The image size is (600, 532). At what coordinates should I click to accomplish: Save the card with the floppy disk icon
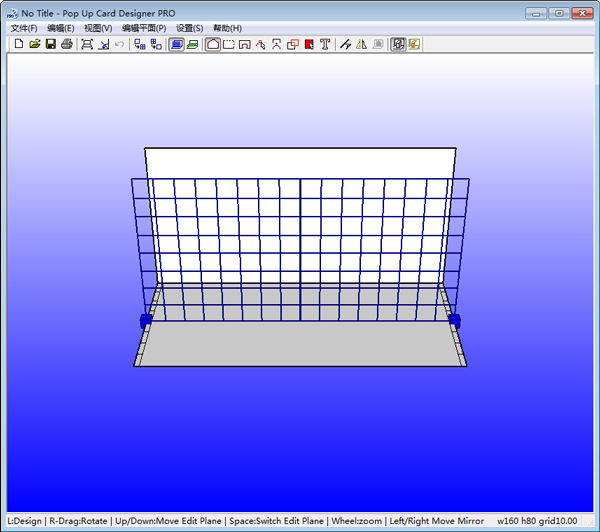point(51,44)
